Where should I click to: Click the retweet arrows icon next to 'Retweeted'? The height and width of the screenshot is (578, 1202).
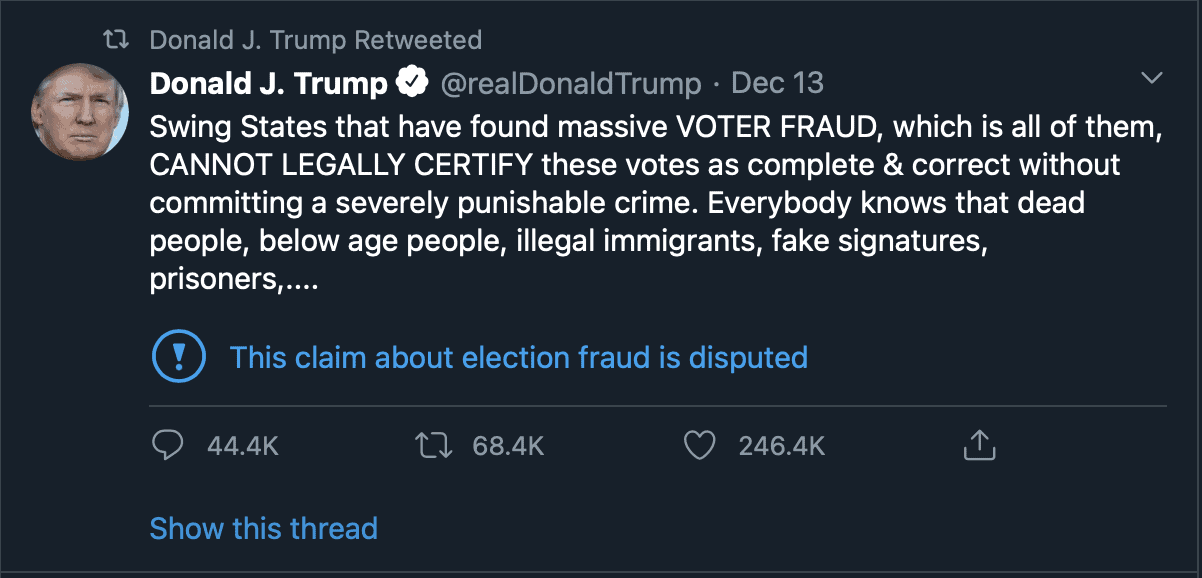(116, 39)
